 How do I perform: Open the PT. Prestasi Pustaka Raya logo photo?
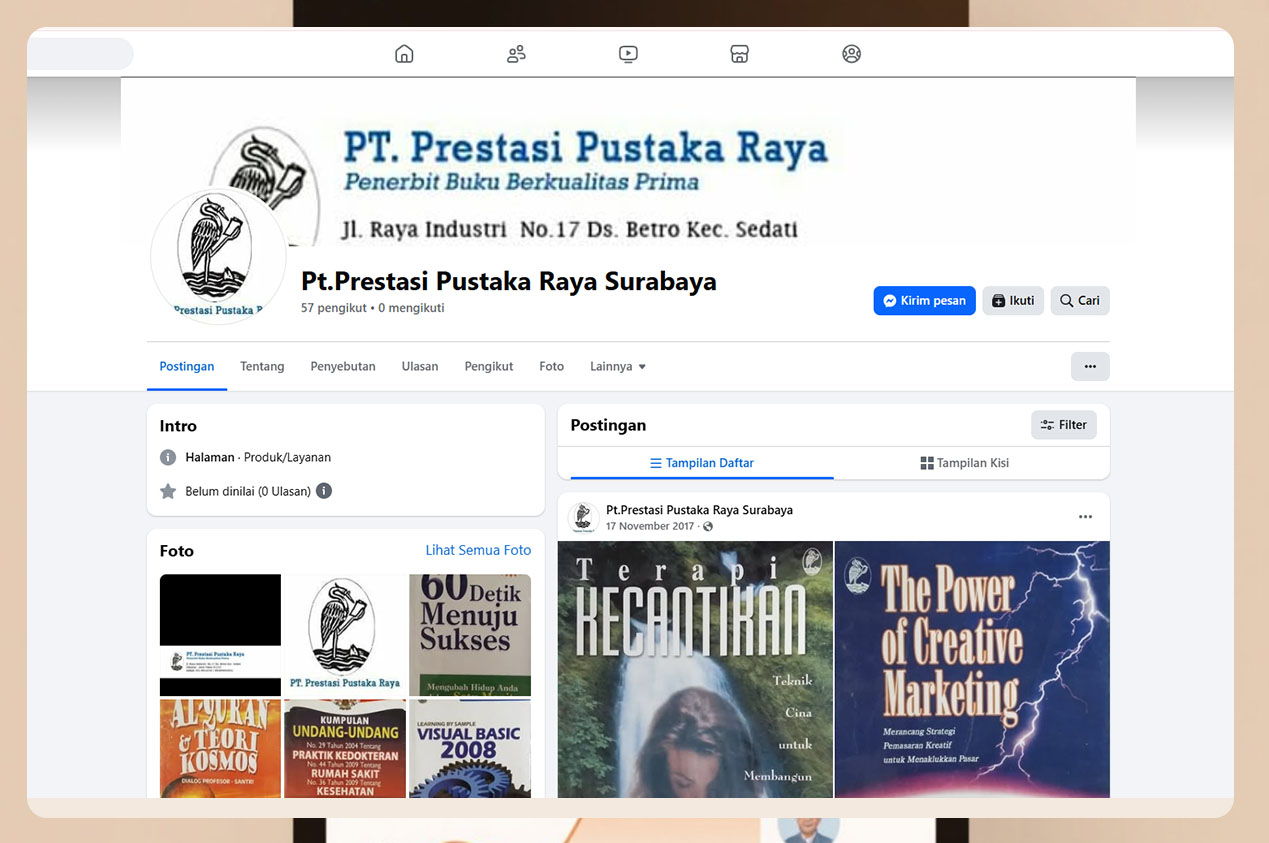tap(345, 635)
